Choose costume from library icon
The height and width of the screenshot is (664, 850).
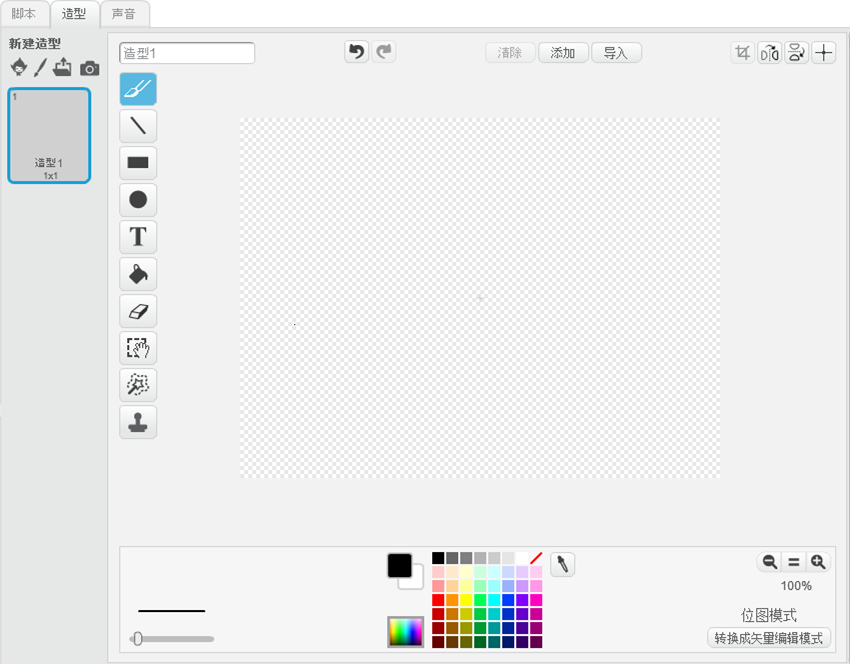tap(19, 67)
